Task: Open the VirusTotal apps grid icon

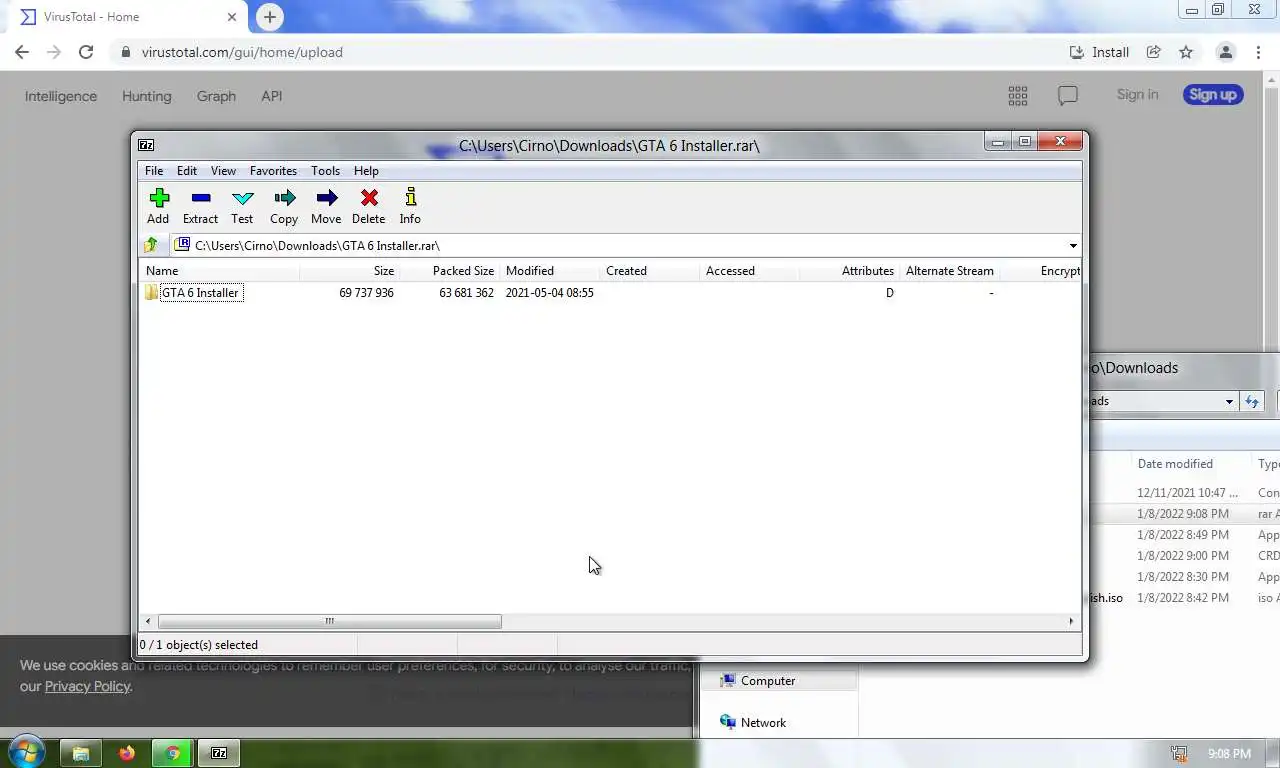Action: coord(1018,96)
